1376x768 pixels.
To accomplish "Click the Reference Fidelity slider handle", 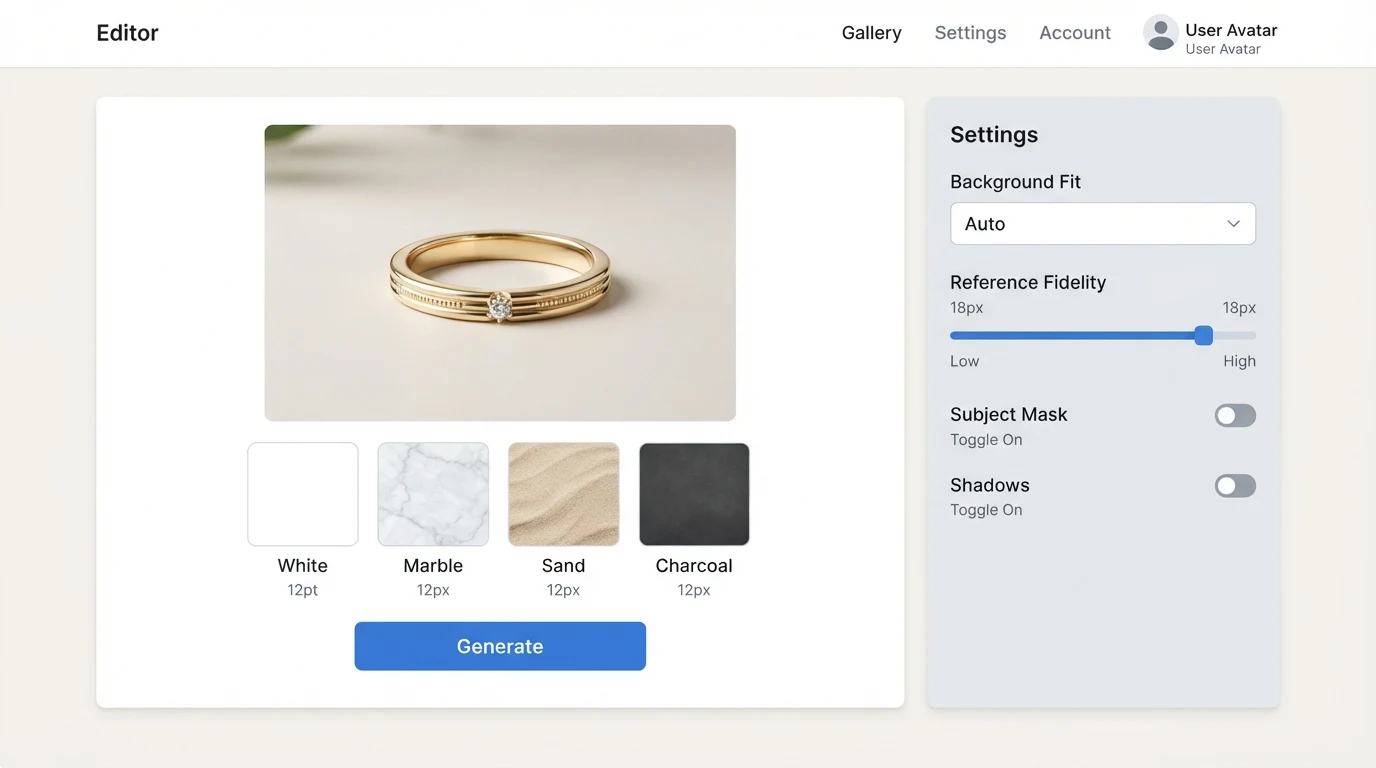I will (x=1204, y=335).
